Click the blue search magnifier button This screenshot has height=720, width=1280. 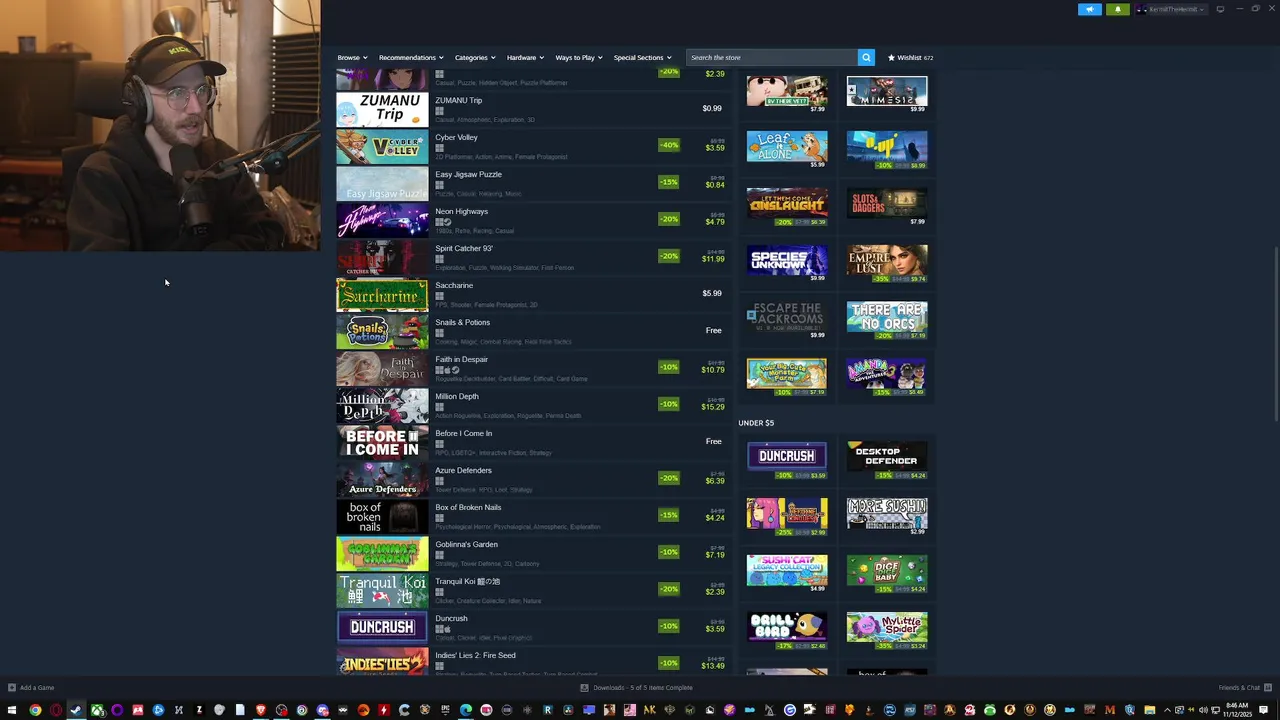866,58
